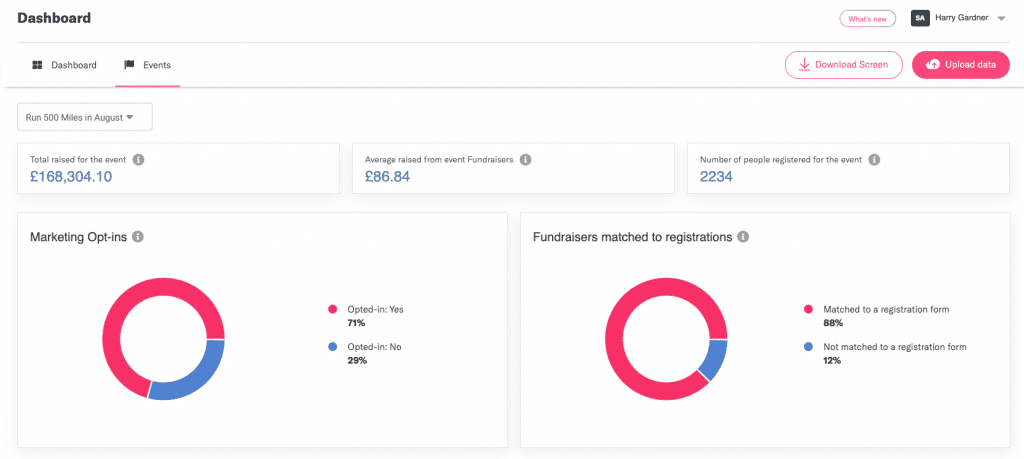
Task: Click the SA user avatar badge
Action: point(919,18)
